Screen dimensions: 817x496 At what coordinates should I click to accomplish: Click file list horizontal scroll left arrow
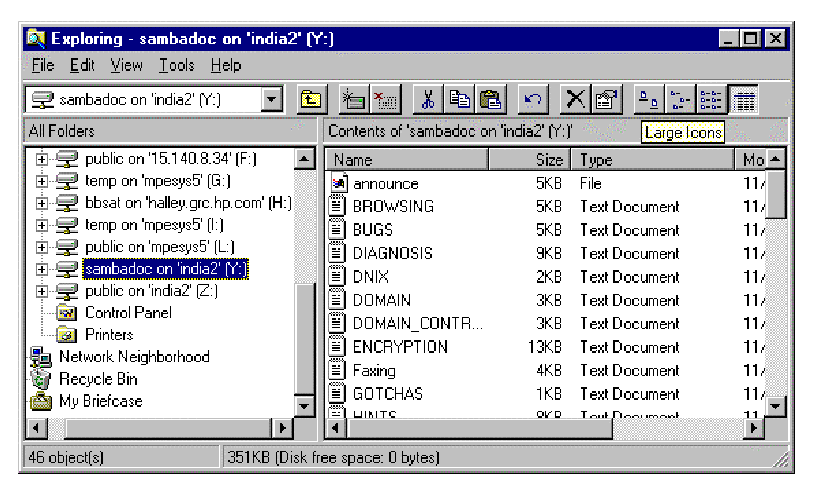[336, 428]
